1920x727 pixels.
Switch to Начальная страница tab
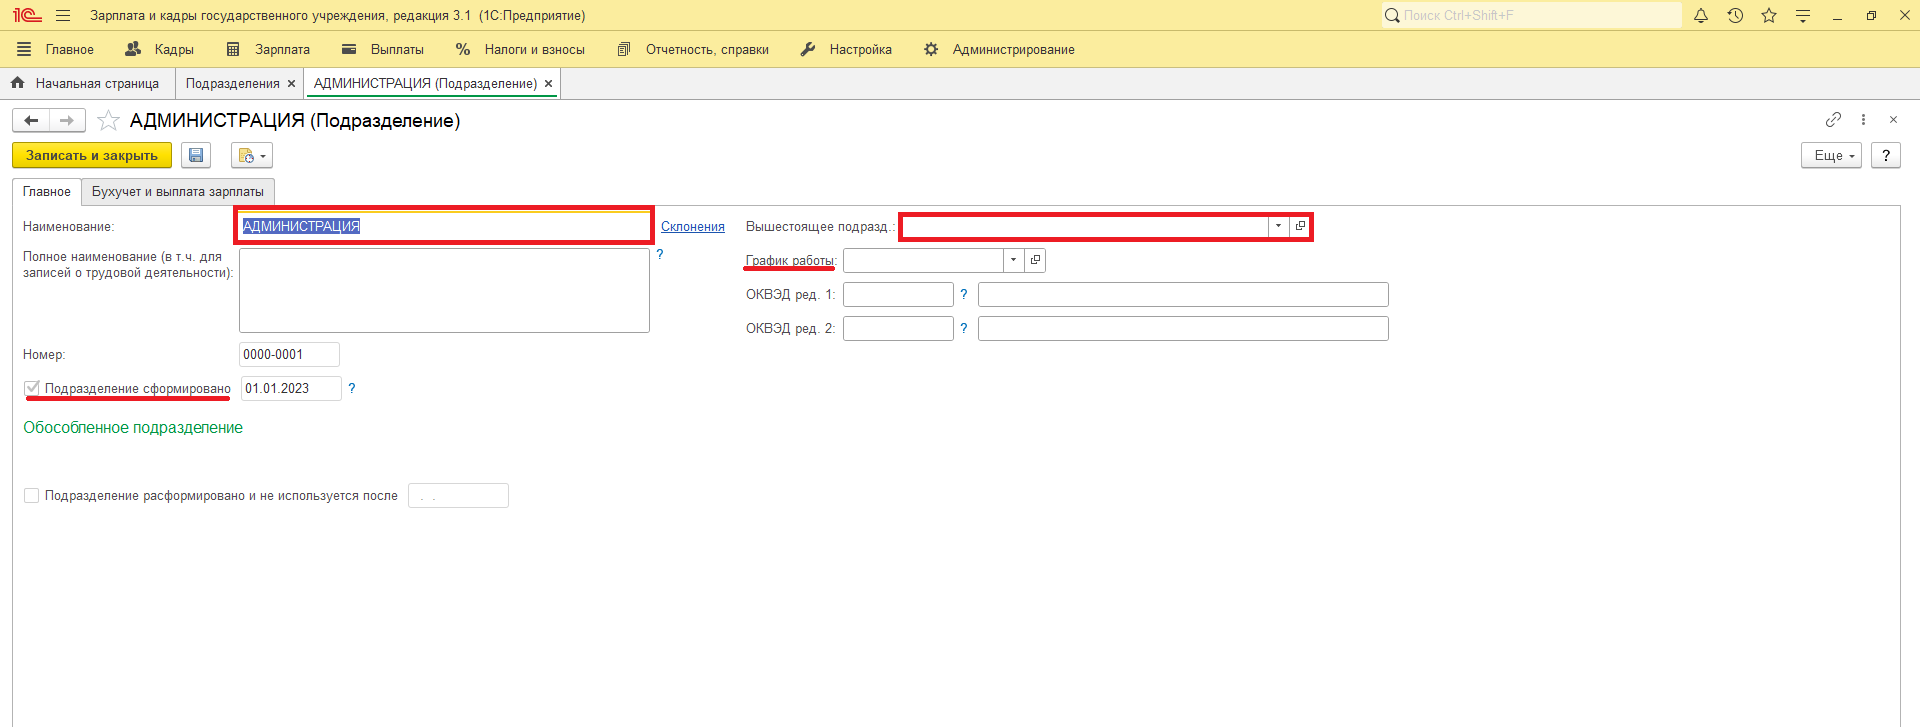coord(97,84)
